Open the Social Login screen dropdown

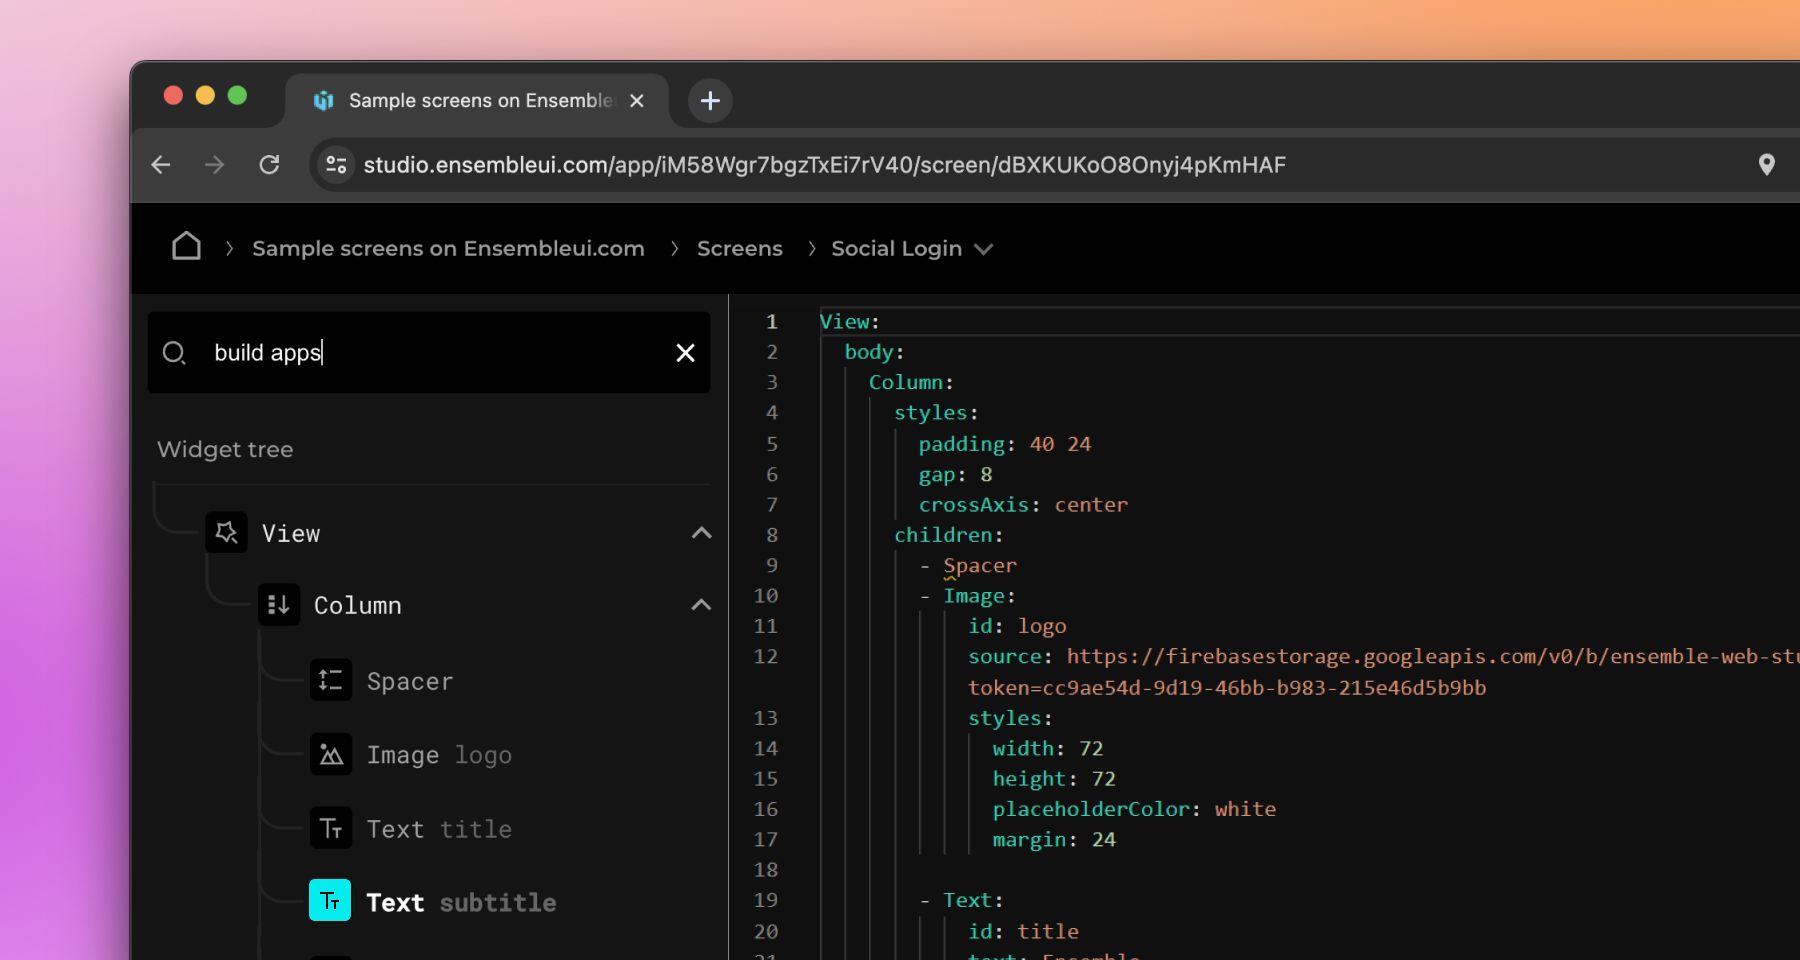(984, 249)
